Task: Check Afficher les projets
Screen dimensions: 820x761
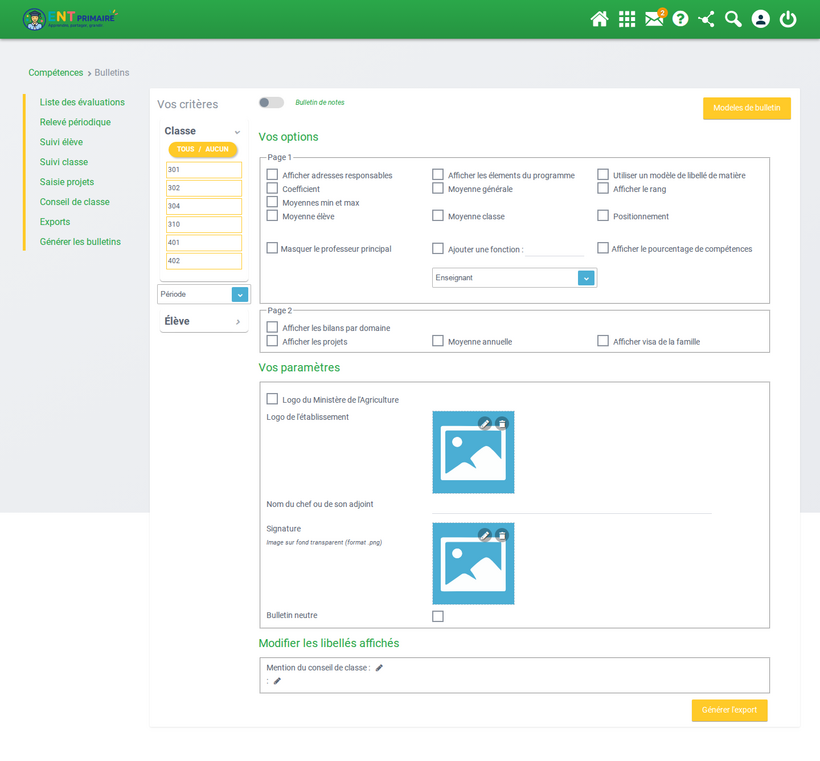Action: [272, 341]
